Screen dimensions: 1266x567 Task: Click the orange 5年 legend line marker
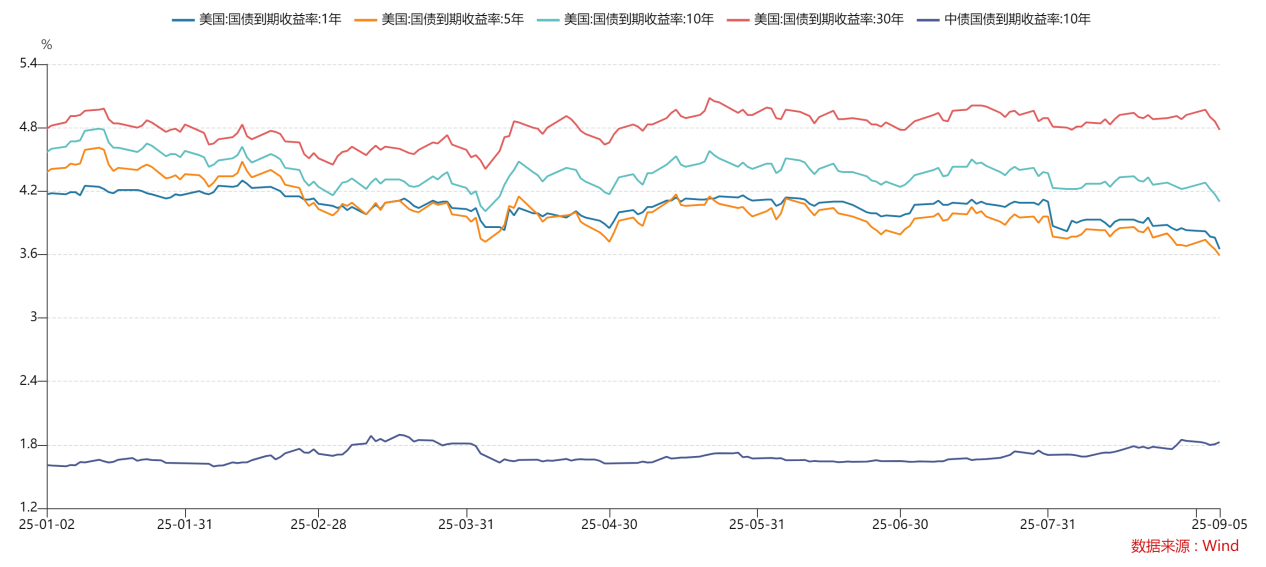click(366, 19)
